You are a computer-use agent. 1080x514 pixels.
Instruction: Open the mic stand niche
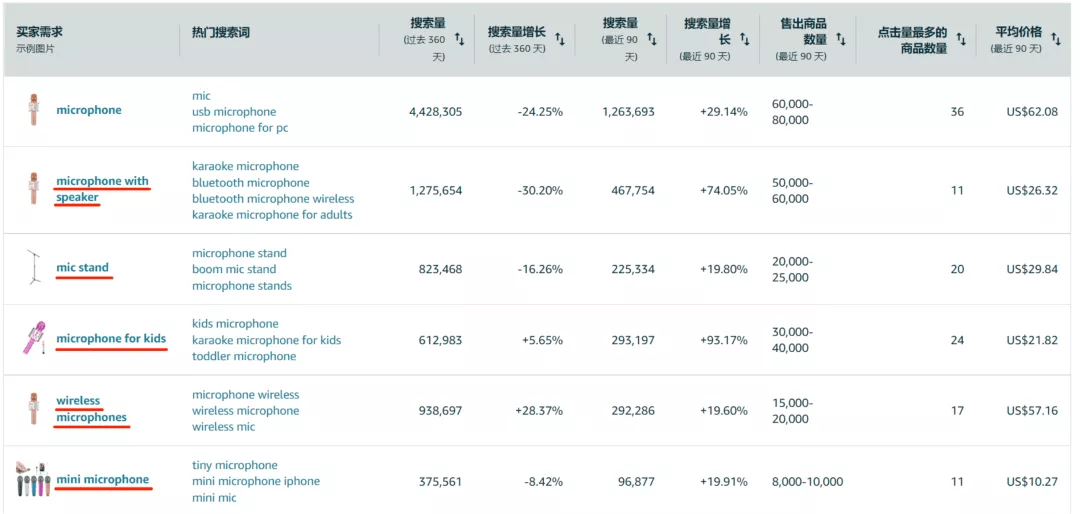(x=82, y=268)
